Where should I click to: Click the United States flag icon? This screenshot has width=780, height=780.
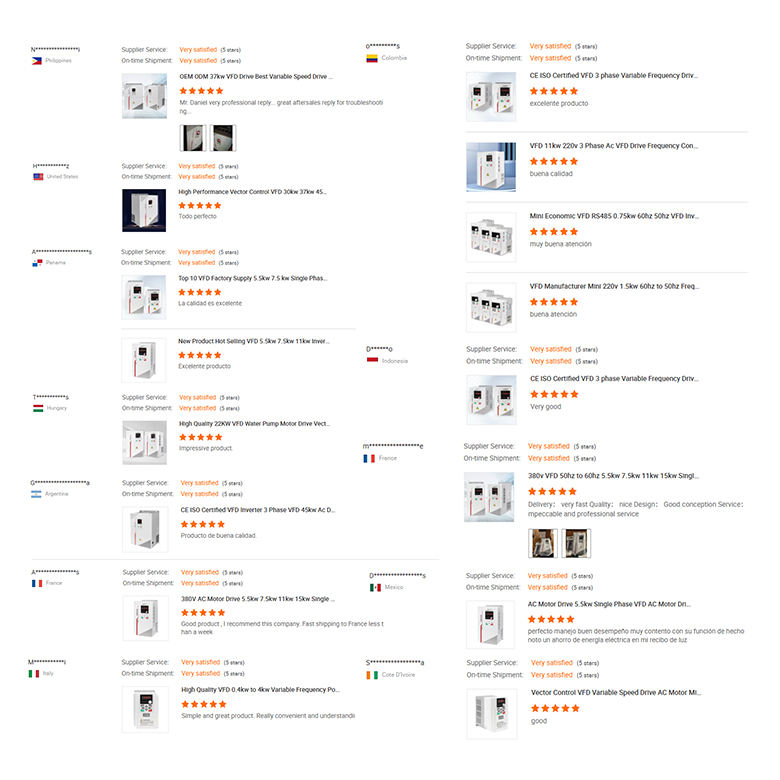[x=38, y=177]
